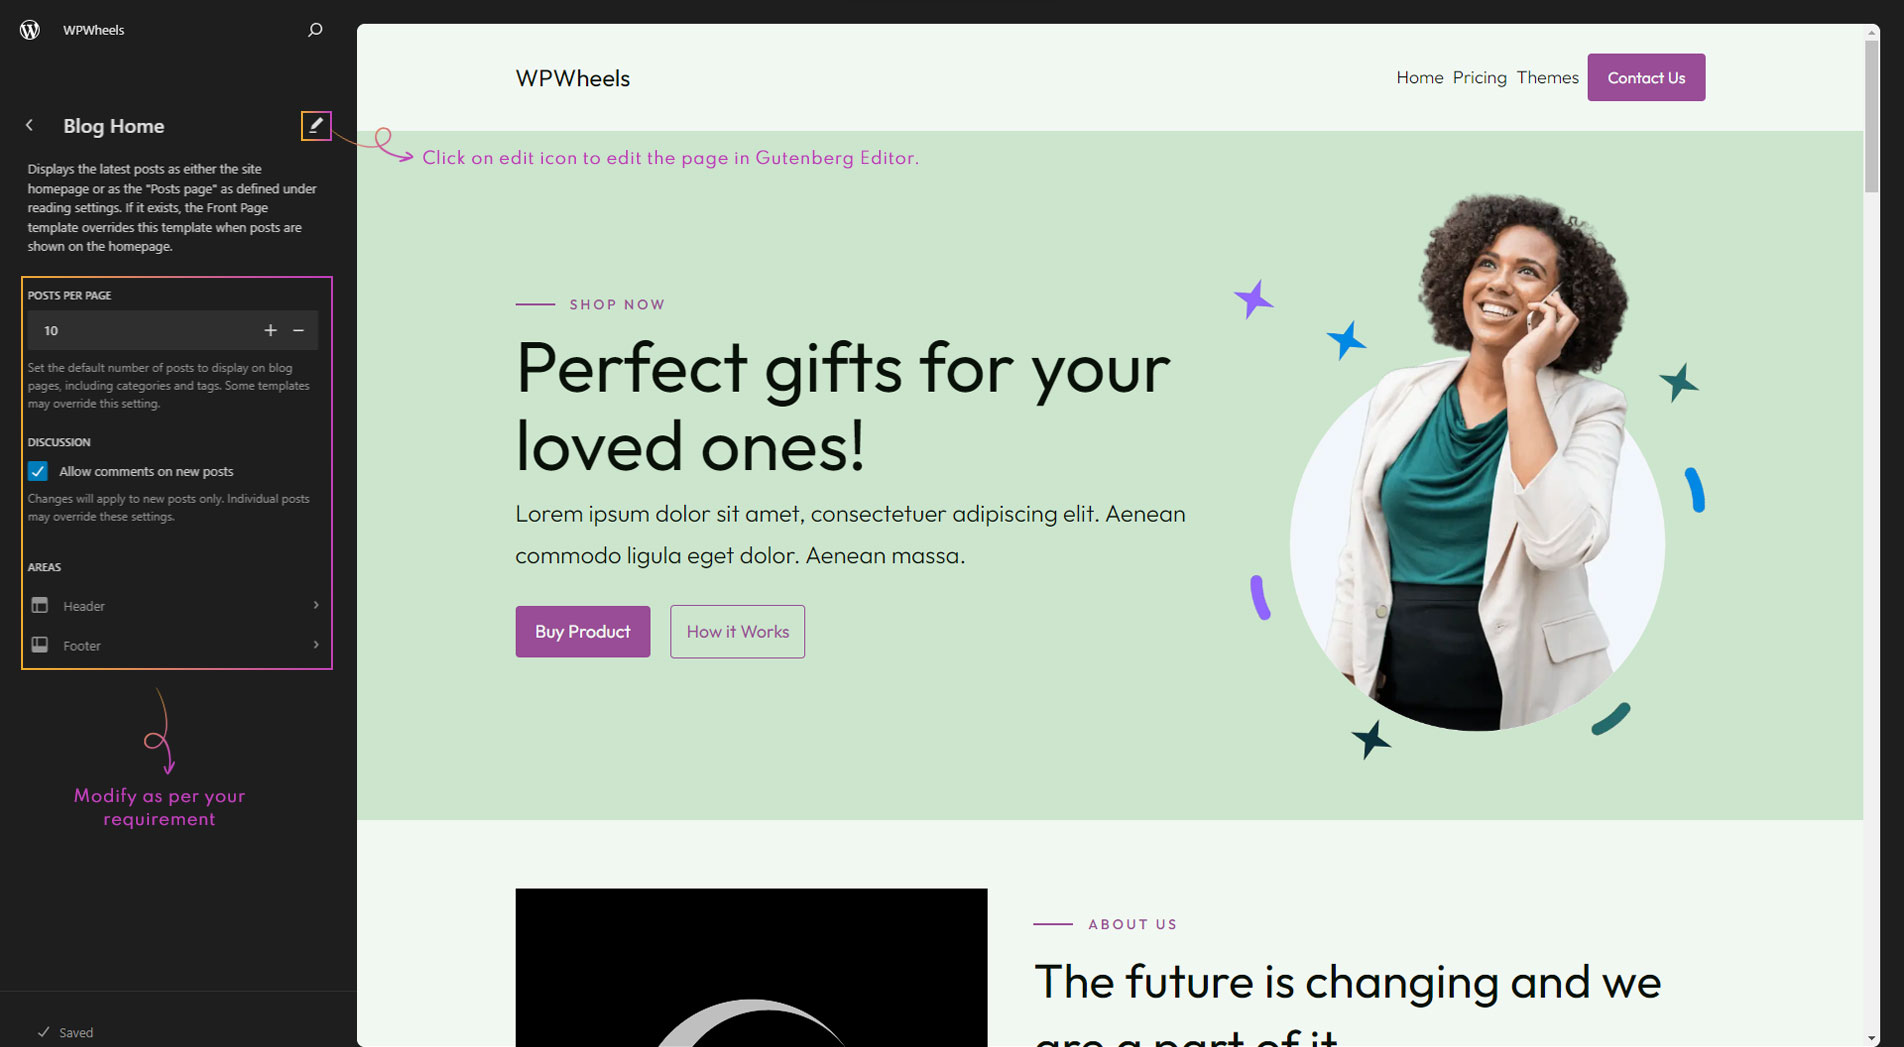The image size is (1904, 1047).
Task: Click the Contact Us button
Action: [1646, 78]
